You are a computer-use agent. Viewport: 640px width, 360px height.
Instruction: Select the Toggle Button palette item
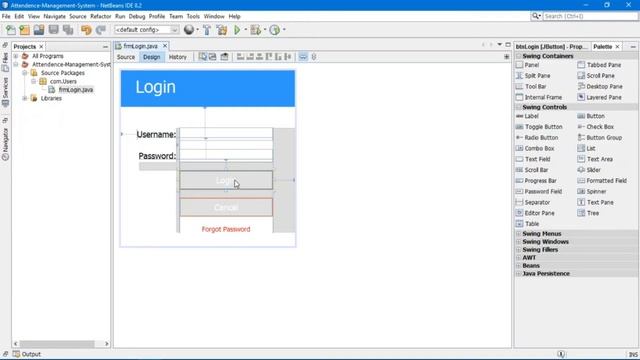[539, 127]
